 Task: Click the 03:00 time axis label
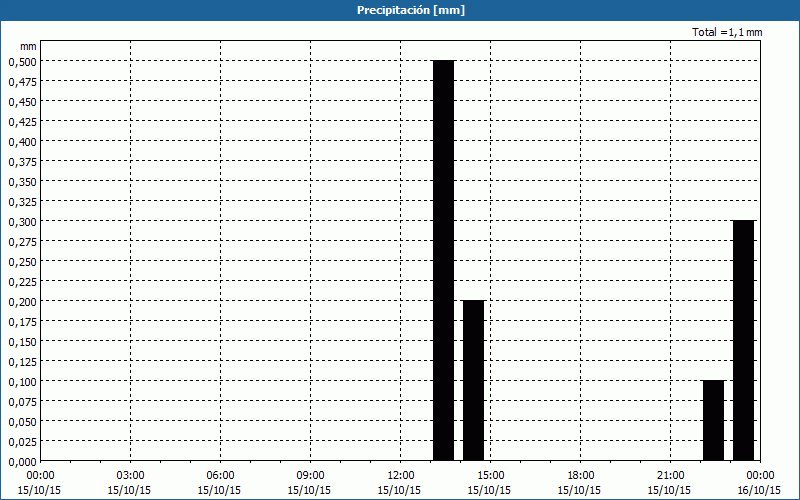[x=130, y=476]
